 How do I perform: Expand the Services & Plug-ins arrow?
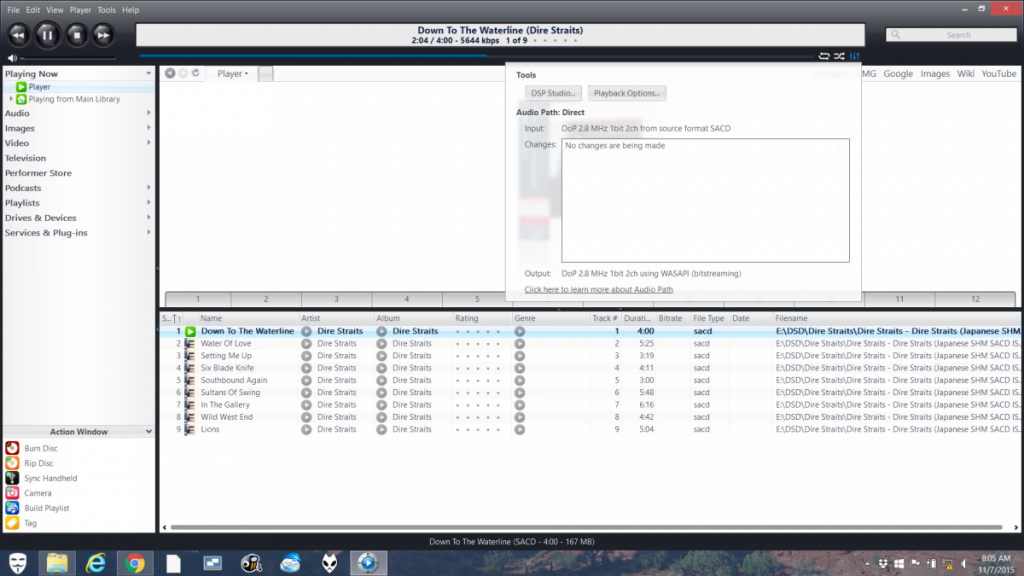(148, 232)
